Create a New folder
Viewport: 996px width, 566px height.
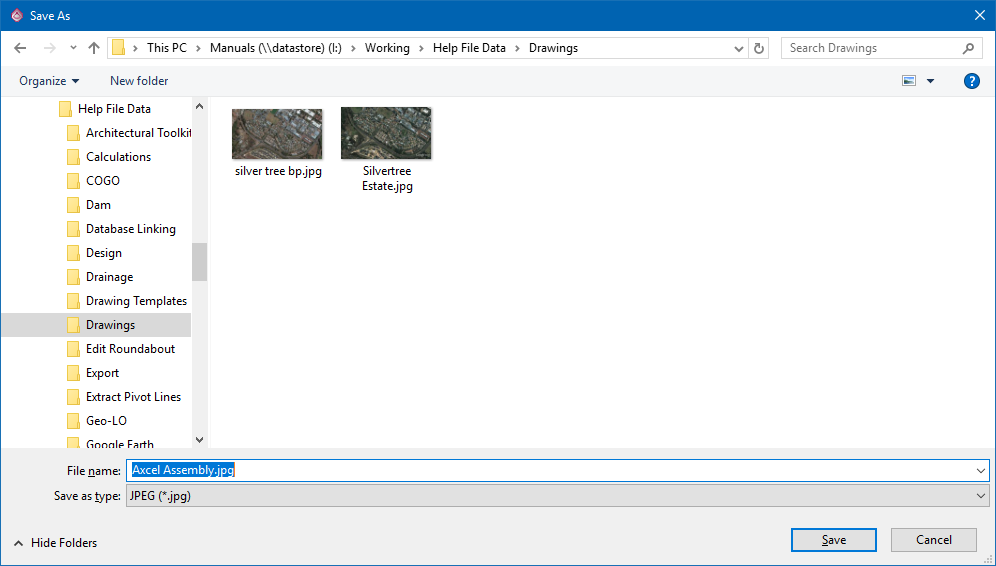(x=139, y=81)
